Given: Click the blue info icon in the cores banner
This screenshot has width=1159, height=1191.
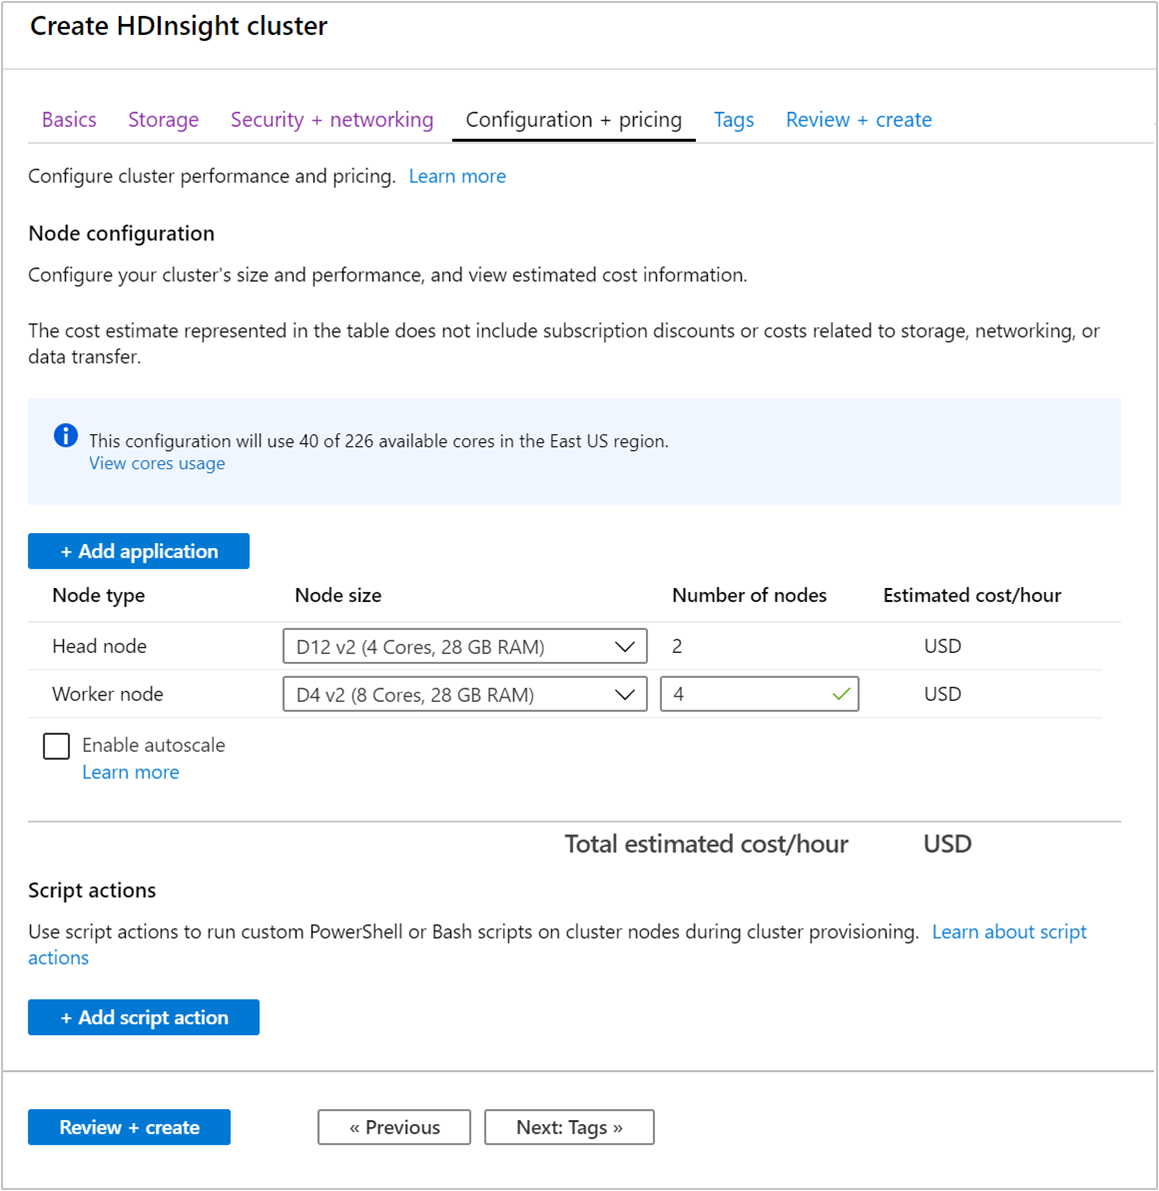Looking at the screenshot, I should pos(65,435).
